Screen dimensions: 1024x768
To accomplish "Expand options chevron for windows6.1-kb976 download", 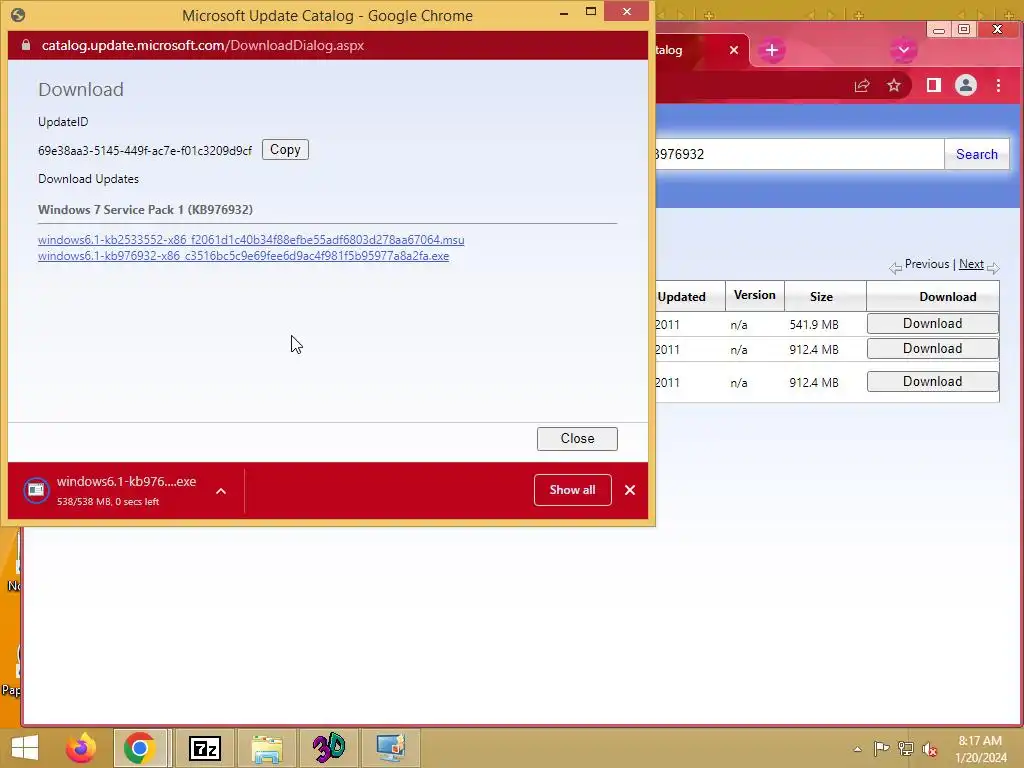I will point(221,491).
